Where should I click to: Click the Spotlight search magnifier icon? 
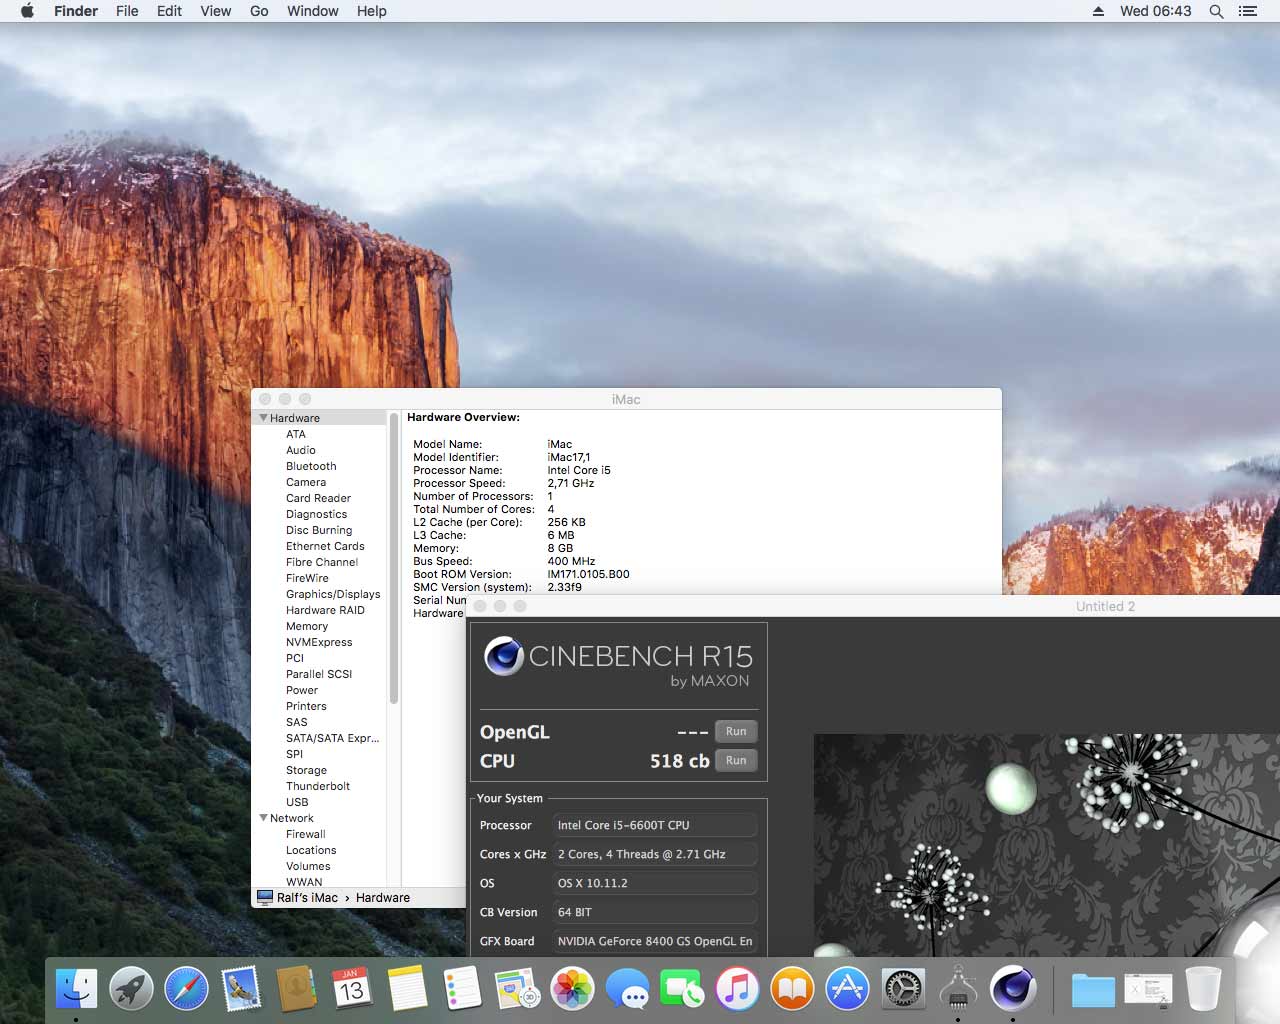pyautogui.click(x=1216, y=11)
